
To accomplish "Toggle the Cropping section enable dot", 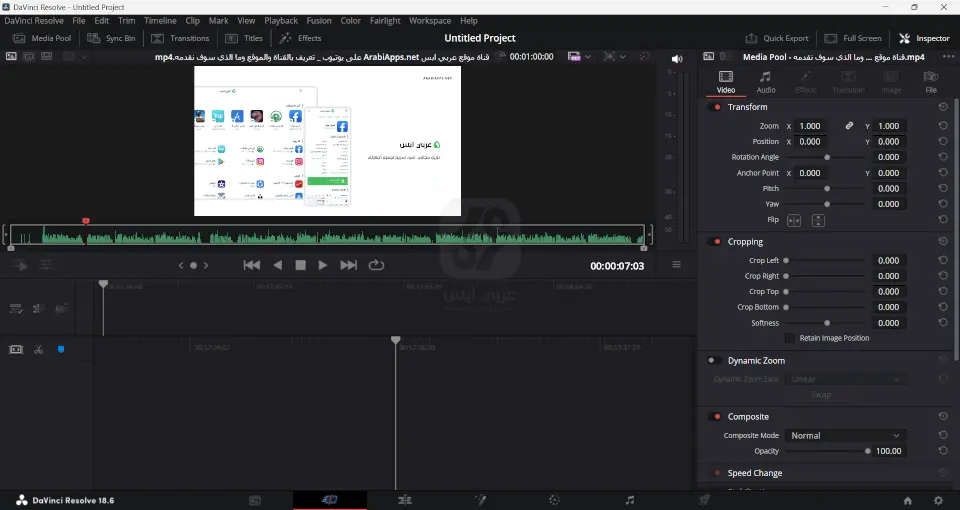I will (716, 242).
